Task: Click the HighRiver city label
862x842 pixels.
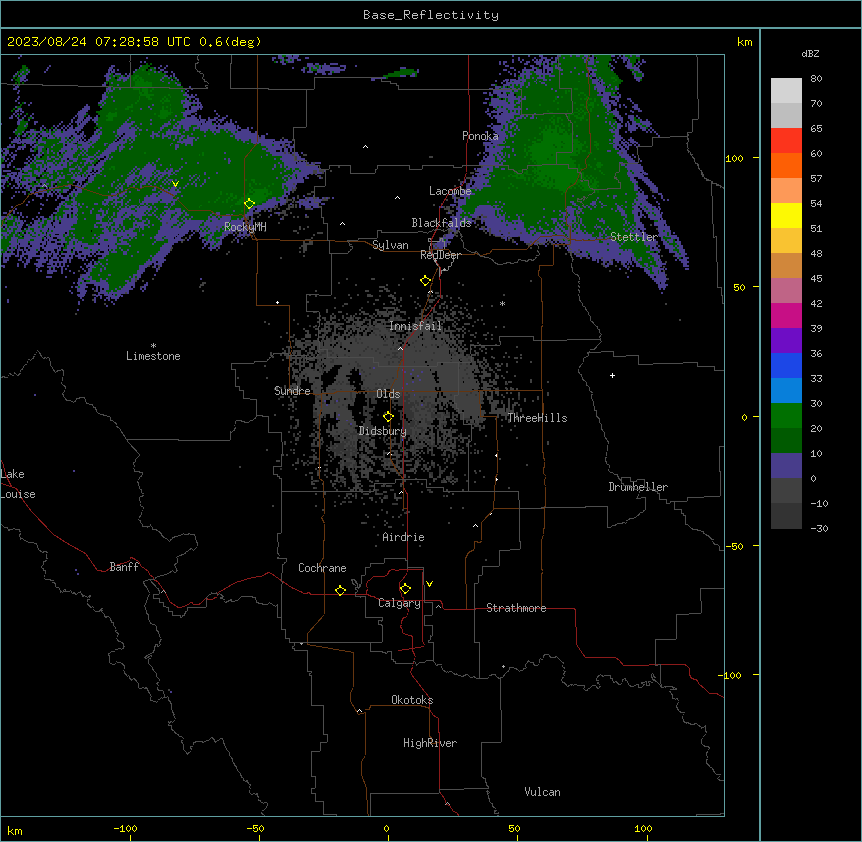Action: click(430, 743)
